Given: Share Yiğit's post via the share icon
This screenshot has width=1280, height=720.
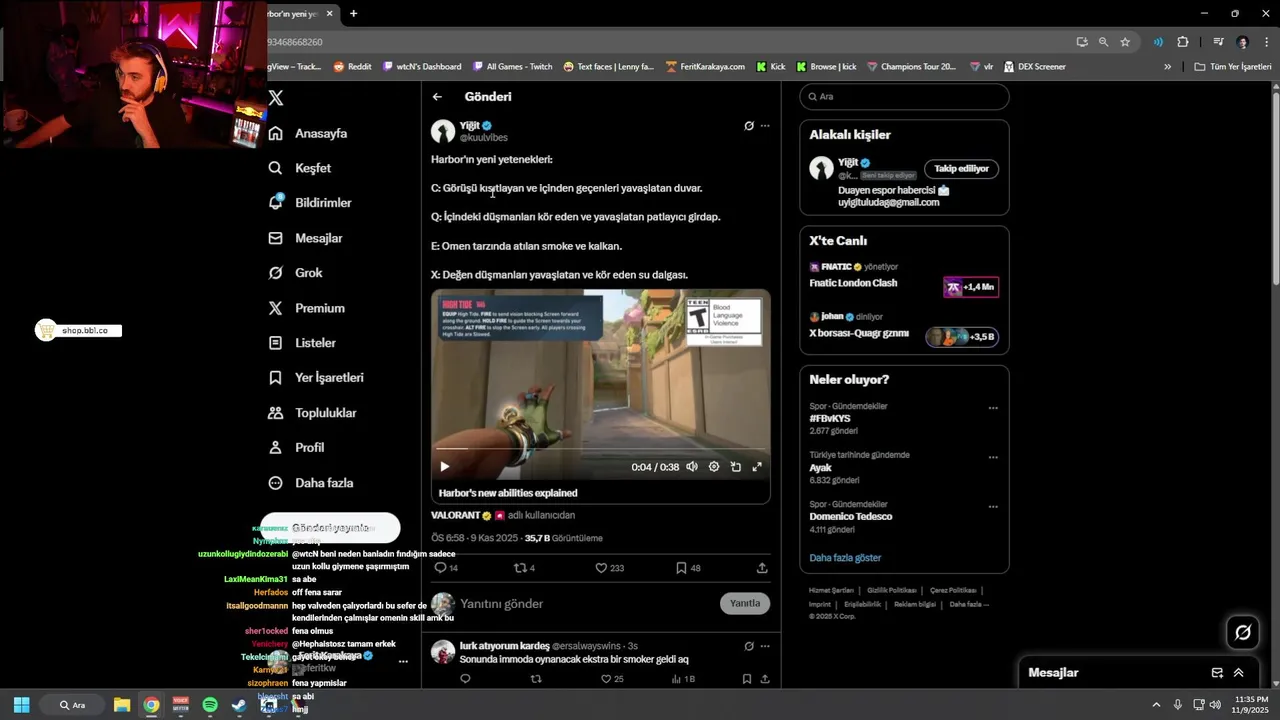Looking at the screenshot, I should (762, 568).
